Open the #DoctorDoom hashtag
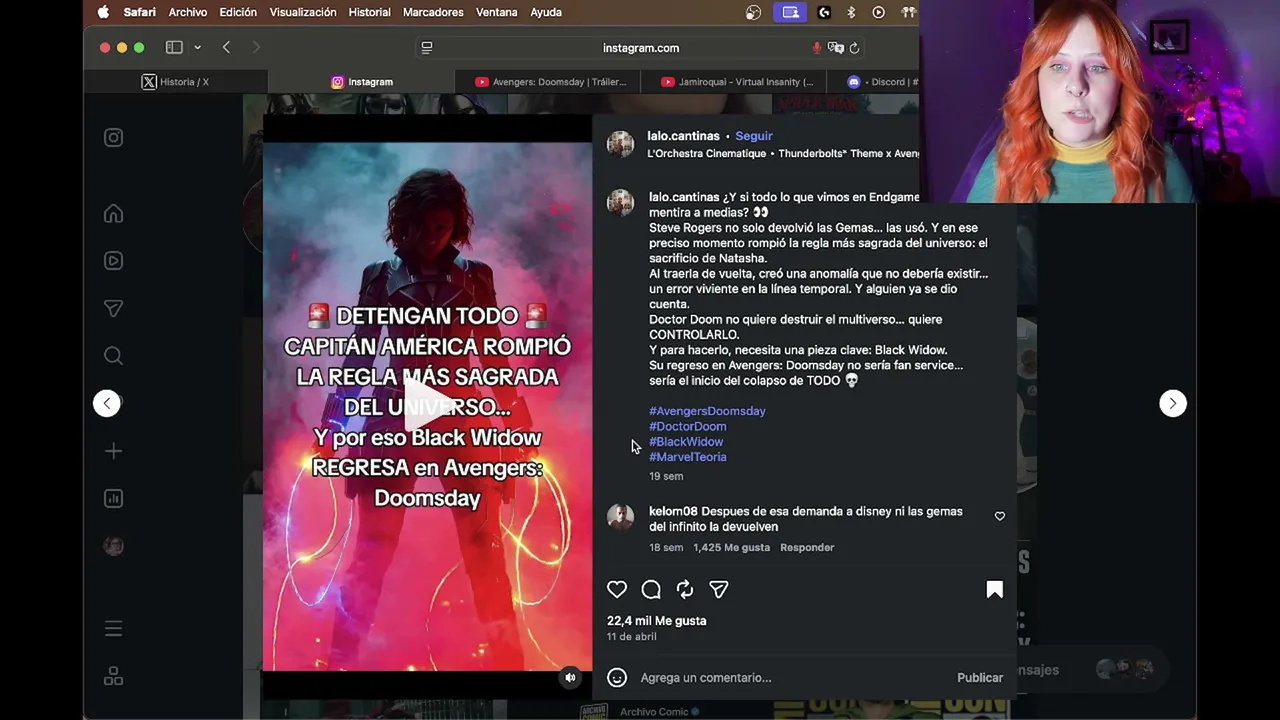Screen dimensions: 1280x720 click(688, 426)
